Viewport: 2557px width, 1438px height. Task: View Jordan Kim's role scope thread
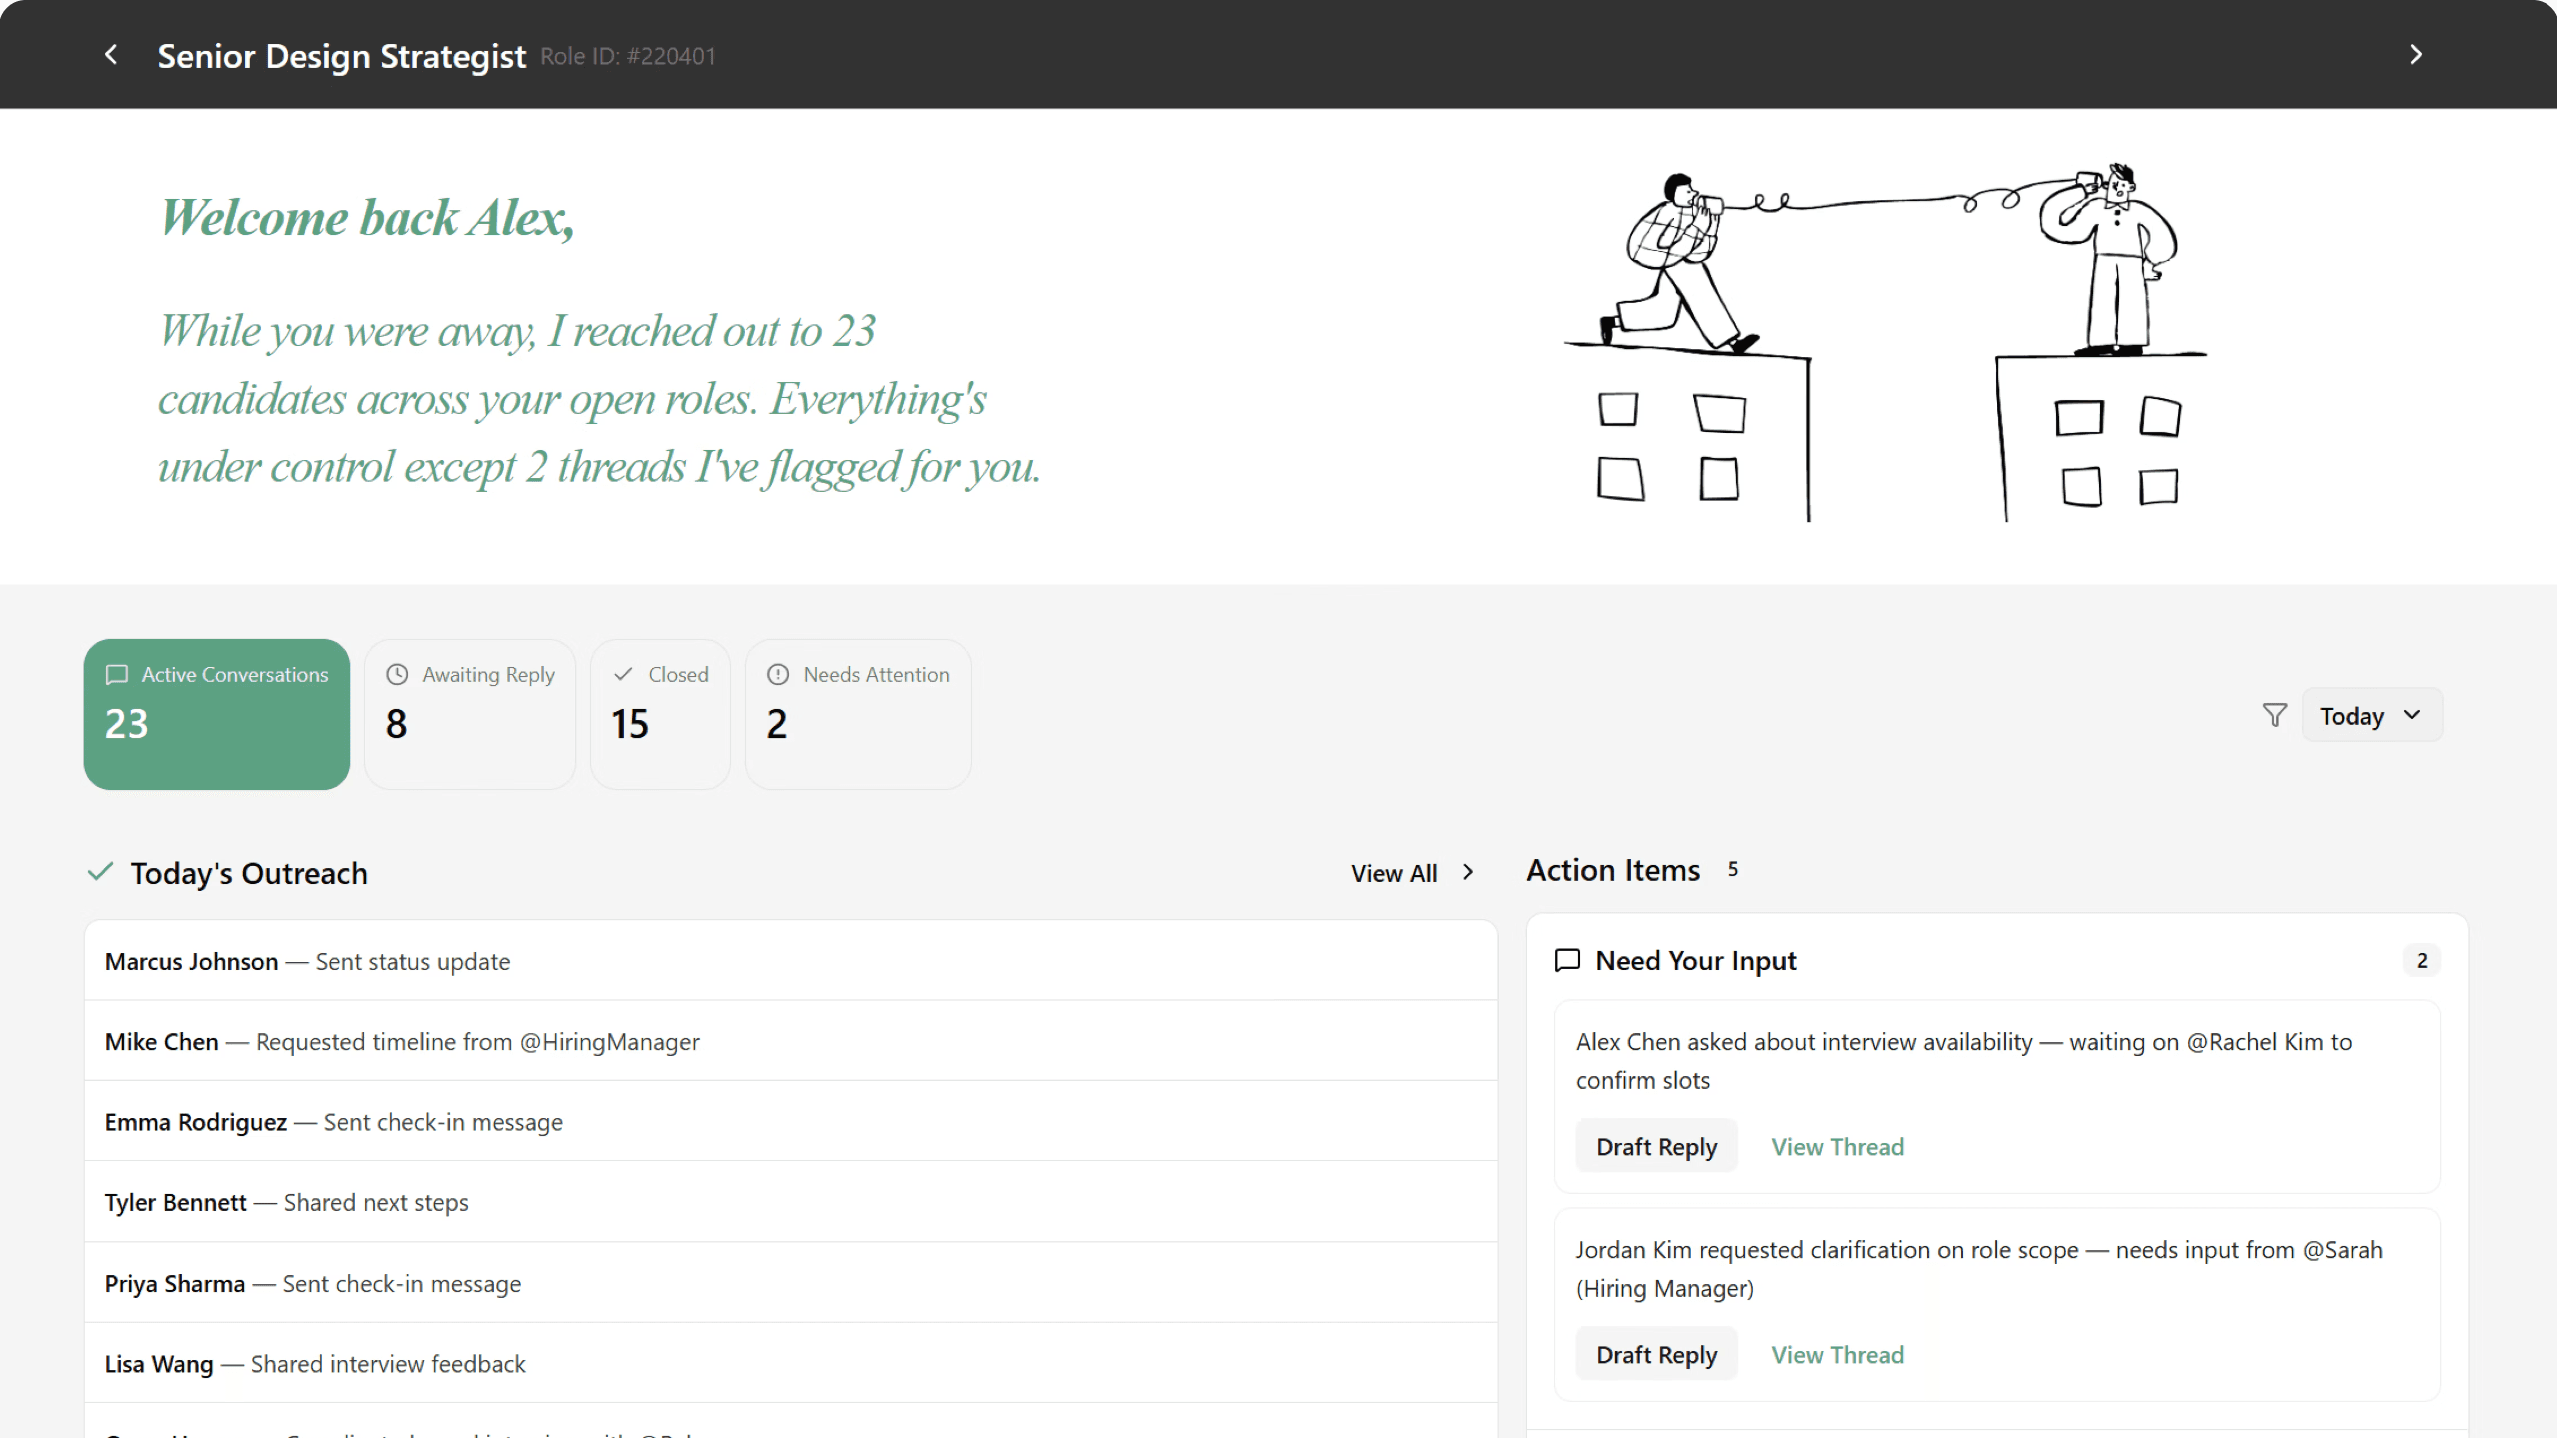click(x=1837, y=1355)
